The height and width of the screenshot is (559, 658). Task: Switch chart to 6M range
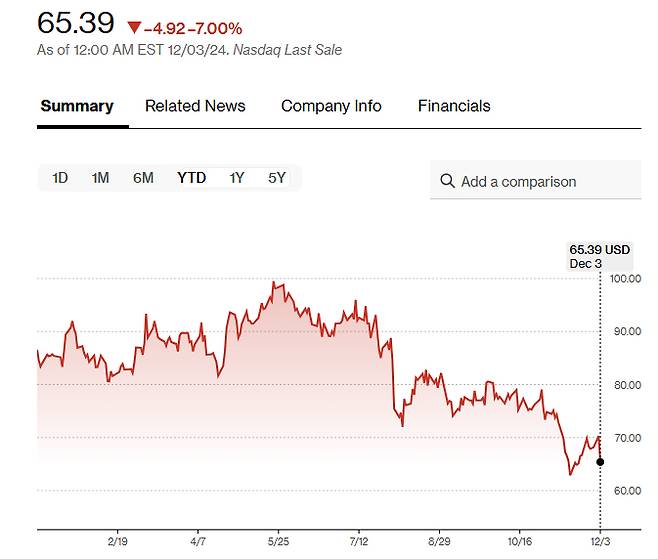[x=143, y=178]
